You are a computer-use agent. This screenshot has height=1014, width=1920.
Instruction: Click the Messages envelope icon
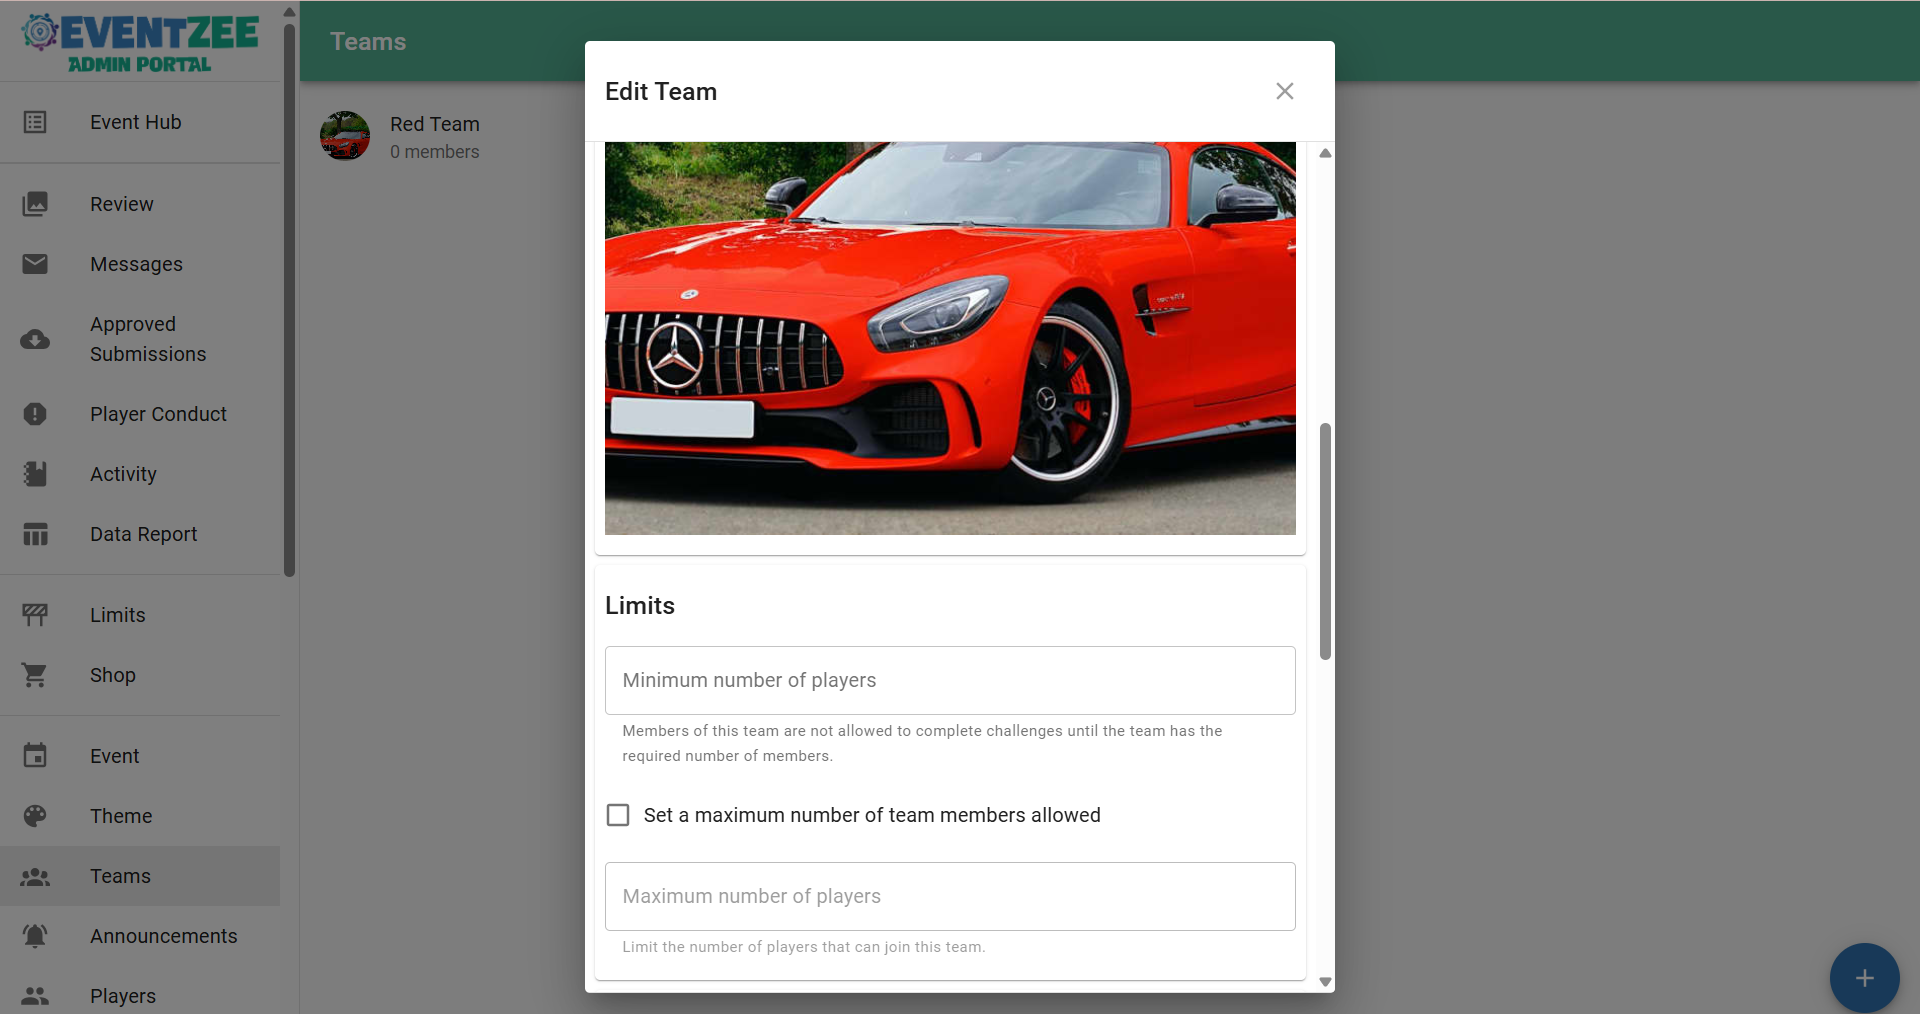point(35,264)
